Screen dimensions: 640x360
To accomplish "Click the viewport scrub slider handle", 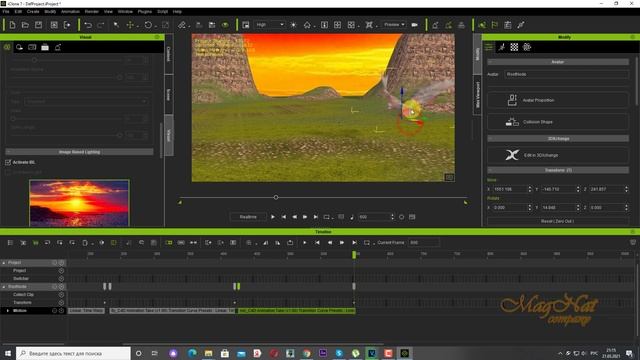I will [276, 198].
